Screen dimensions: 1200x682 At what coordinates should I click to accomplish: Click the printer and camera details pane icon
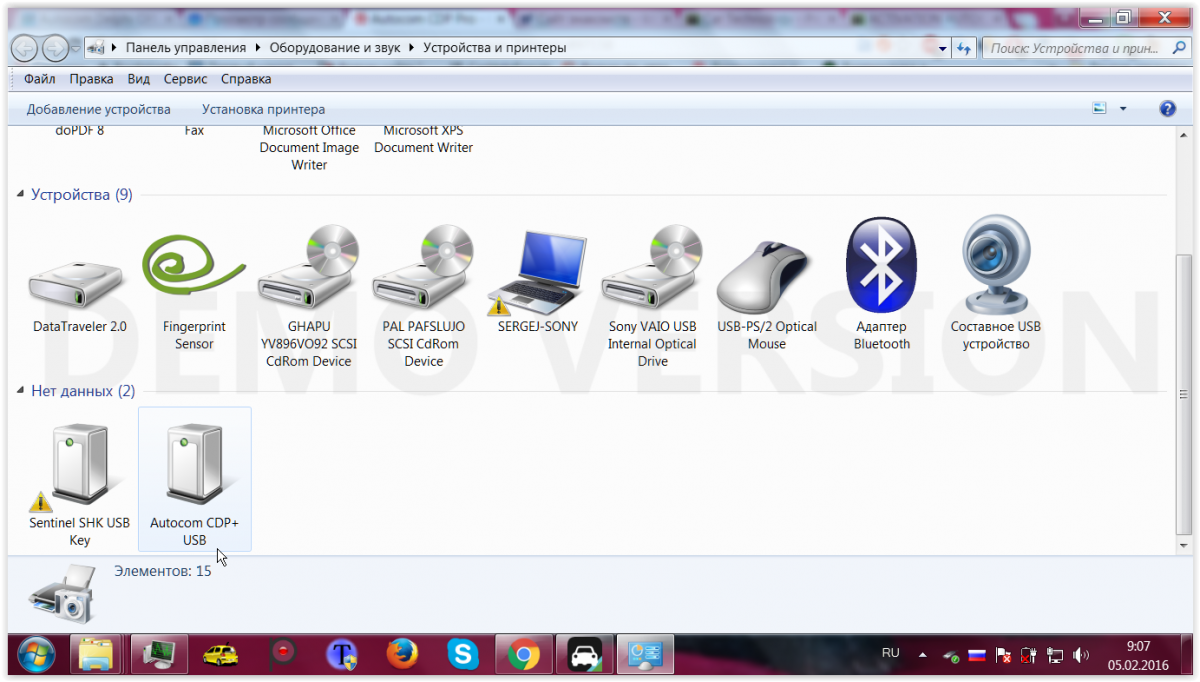(x=62, y=594)
